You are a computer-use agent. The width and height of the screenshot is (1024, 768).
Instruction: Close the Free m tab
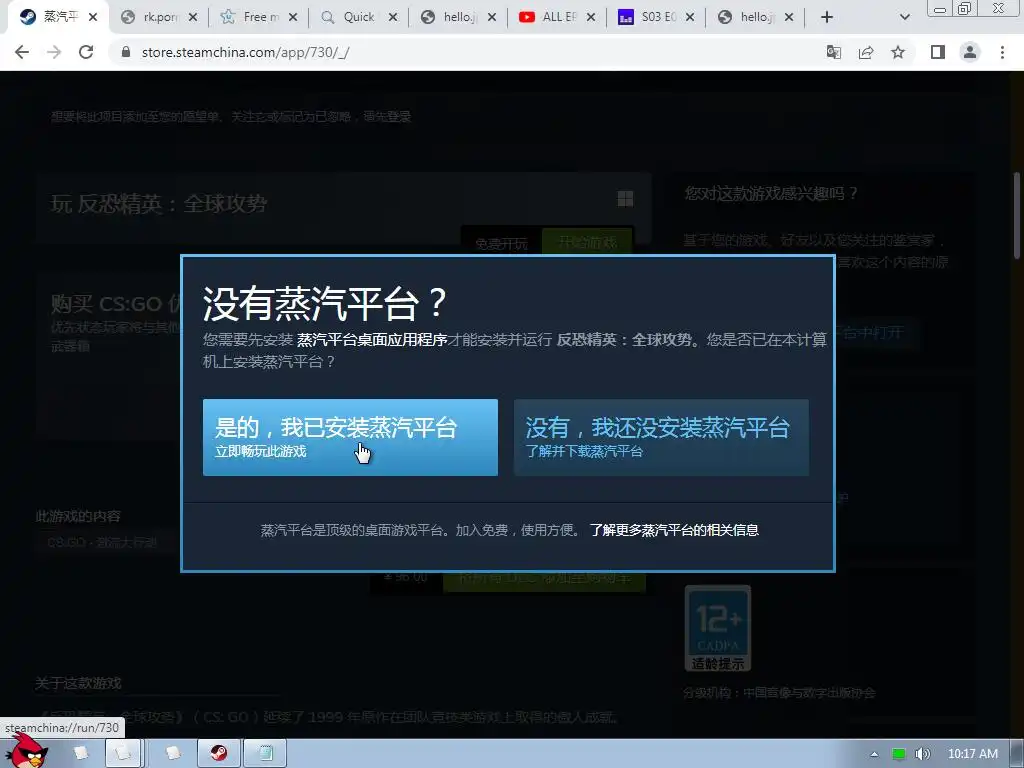click(x=293, y=17)
